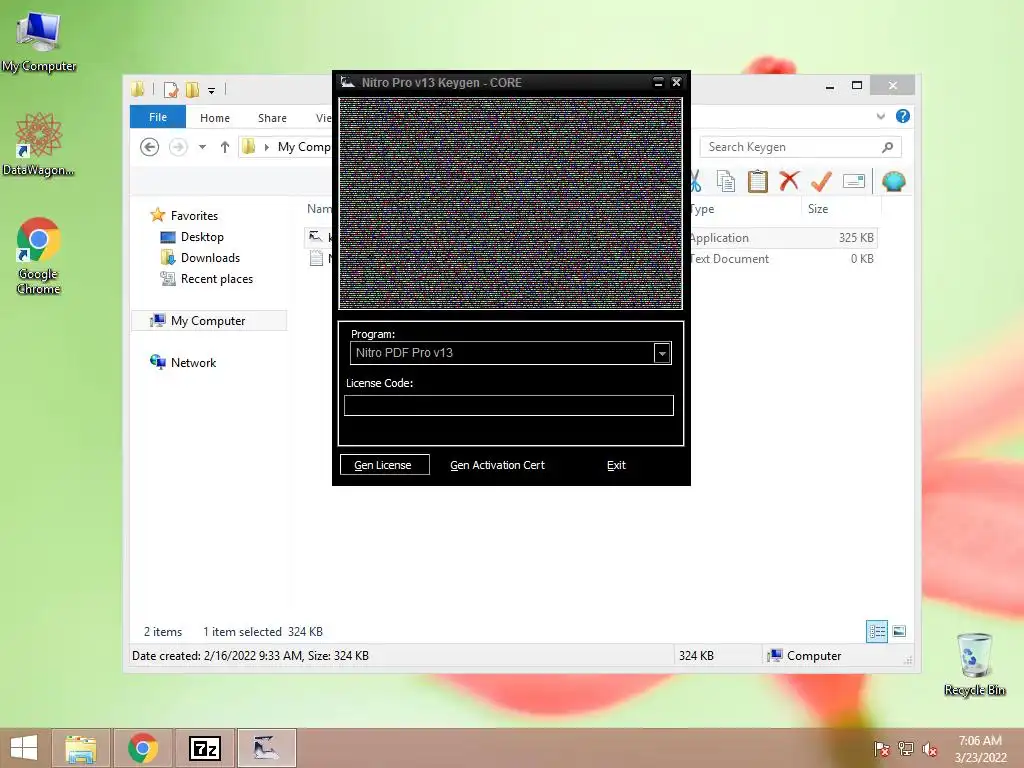Select My Computer in navigation pane
This screenshot has width=1024, height=768.
tap(208, 321)
